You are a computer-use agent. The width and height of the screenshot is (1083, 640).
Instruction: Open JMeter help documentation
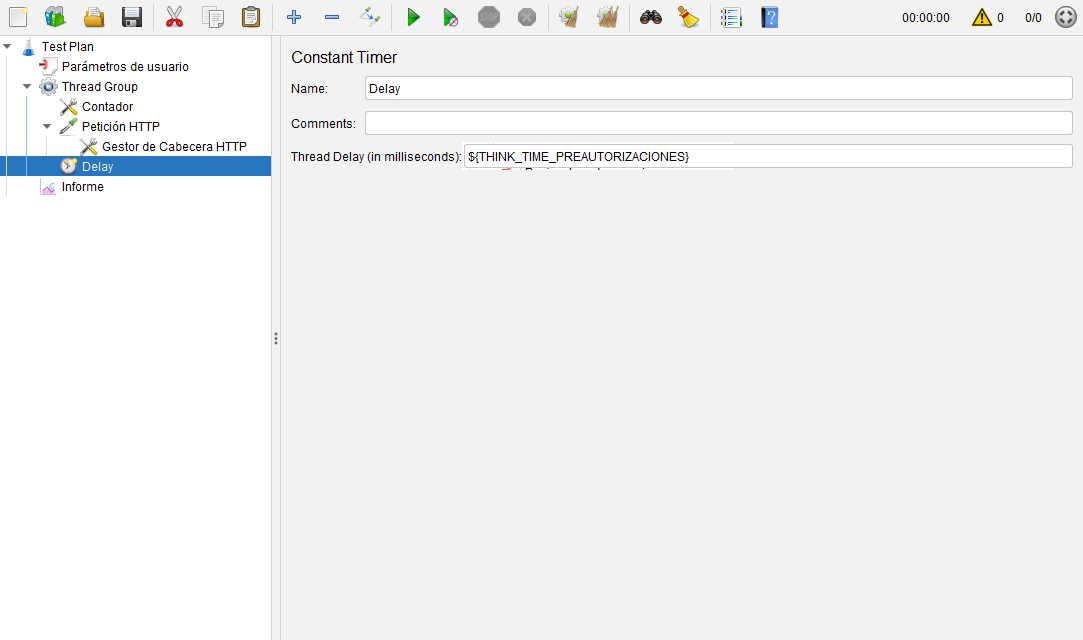768,17
